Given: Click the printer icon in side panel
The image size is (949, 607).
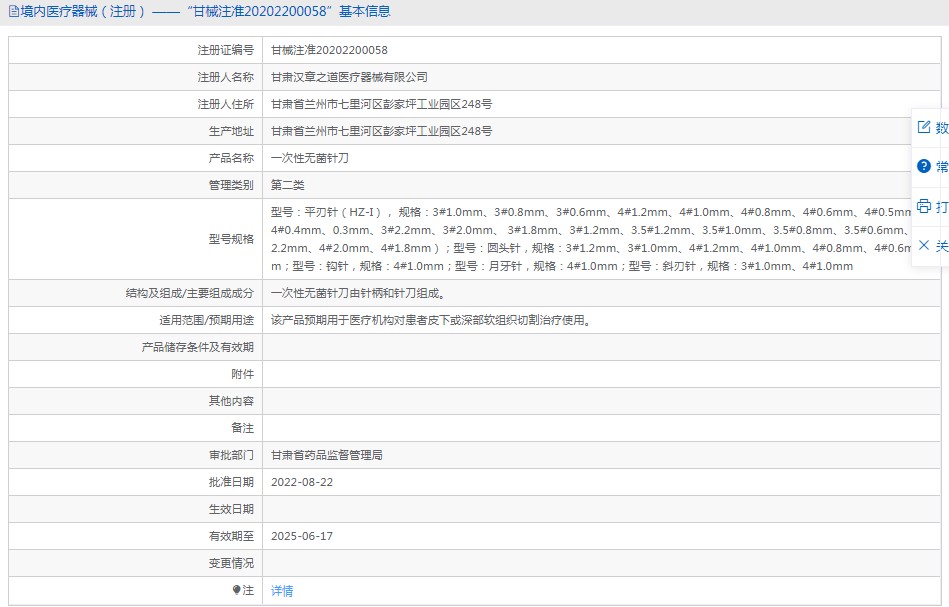Looking at the screenshot, I should (x=924, y=206).
